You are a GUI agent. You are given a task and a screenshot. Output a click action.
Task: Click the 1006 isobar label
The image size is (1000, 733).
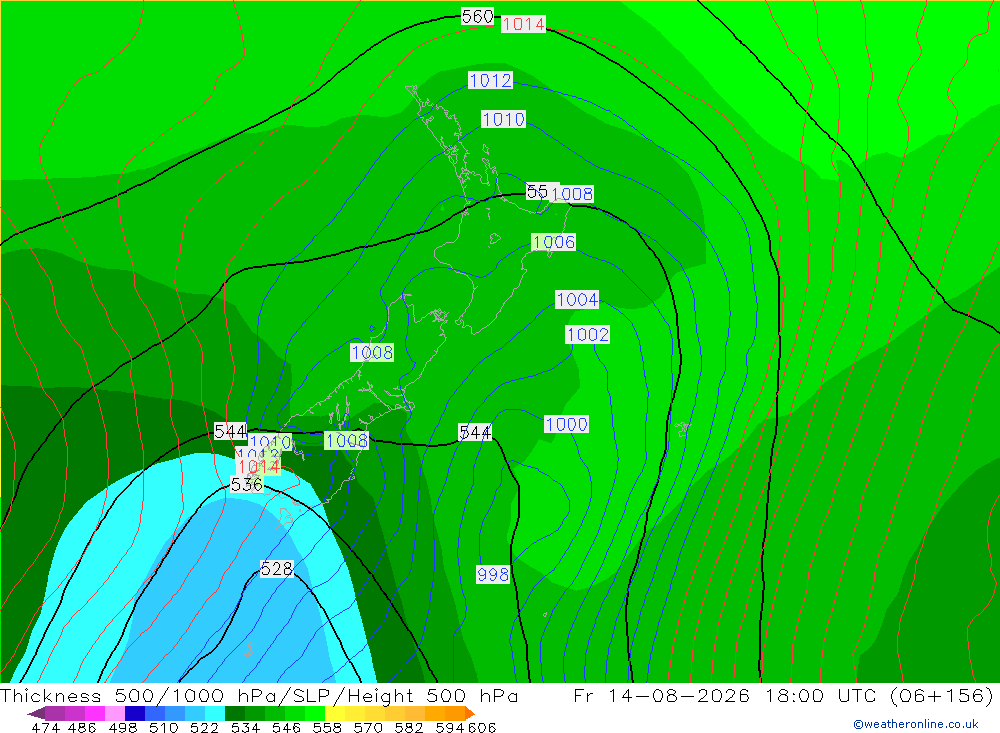554,242
